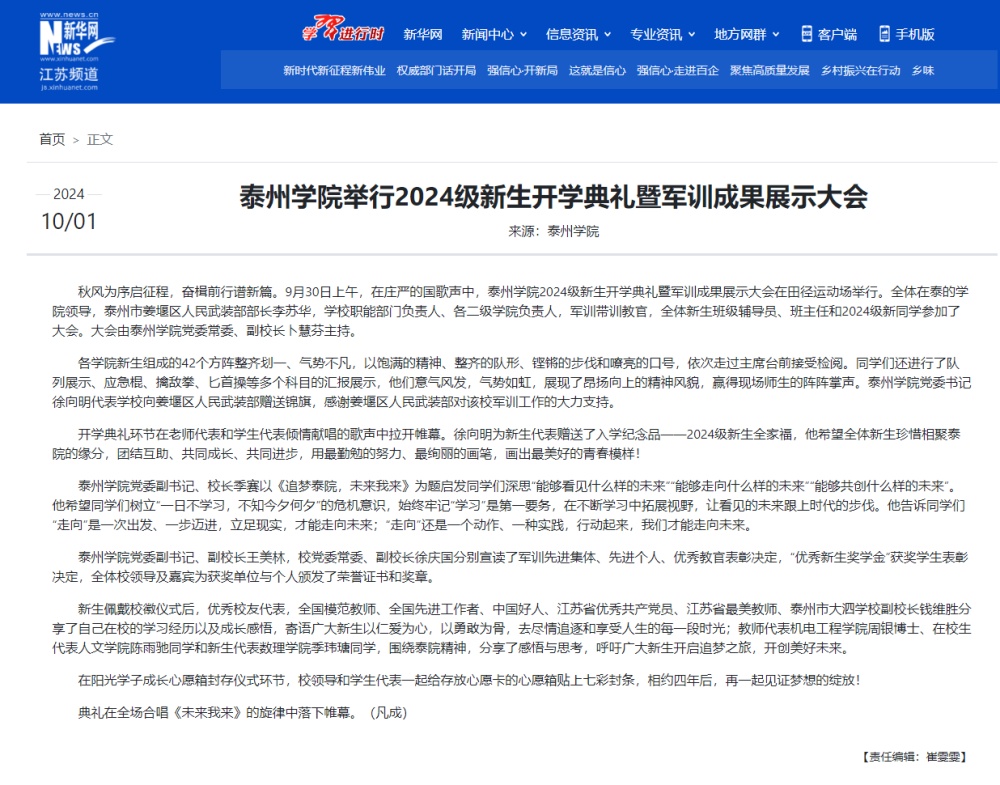Click the 乡味 nav link

(x=922, y=71)
